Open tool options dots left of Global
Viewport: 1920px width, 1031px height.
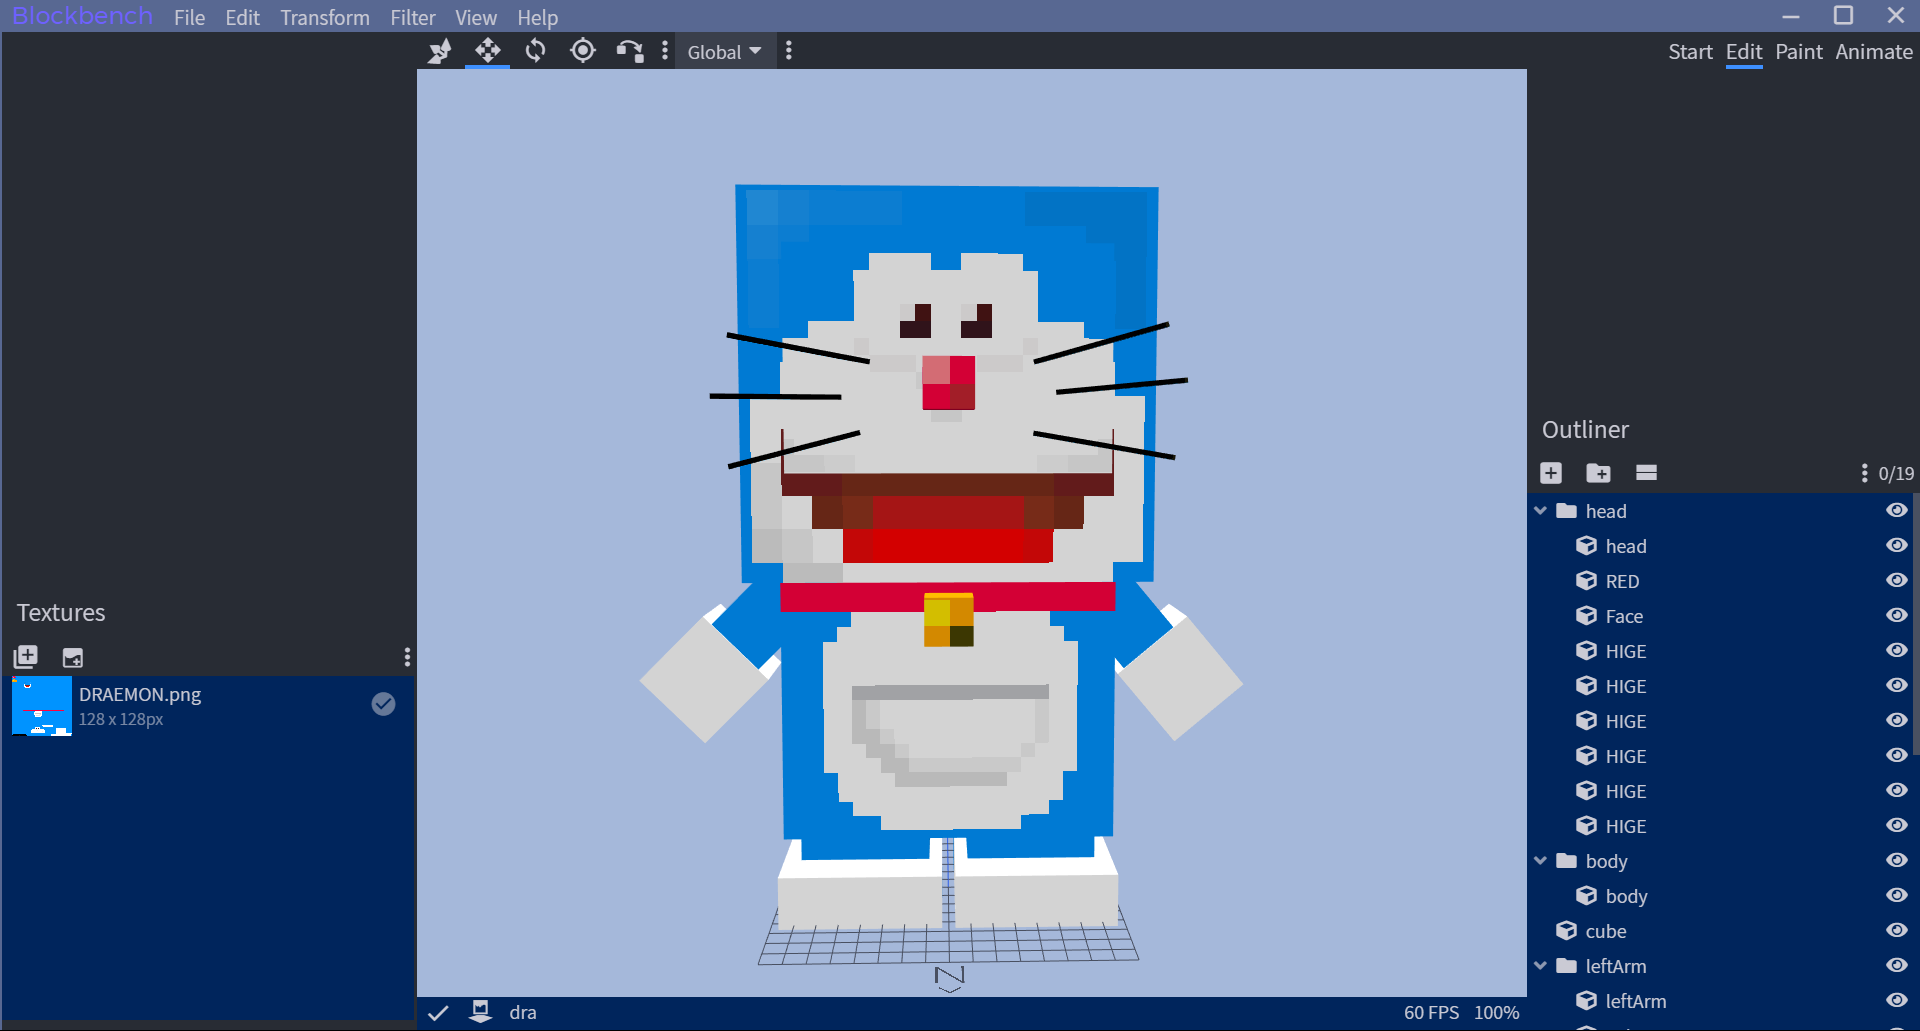coord(665,51)
